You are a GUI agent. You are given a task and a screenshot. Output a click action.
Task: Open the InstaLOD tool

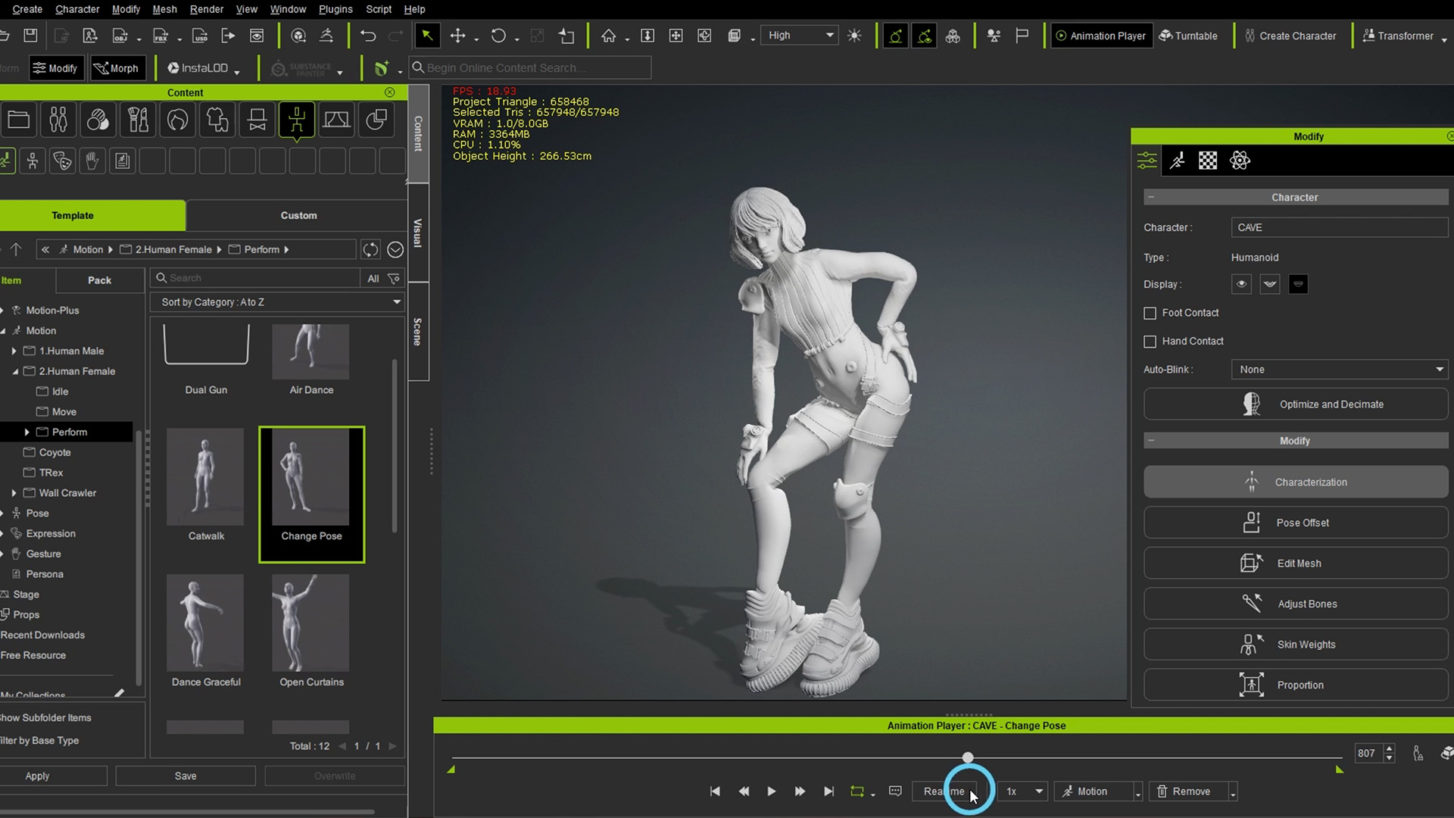pyautogui.click(x=198, y=68)
